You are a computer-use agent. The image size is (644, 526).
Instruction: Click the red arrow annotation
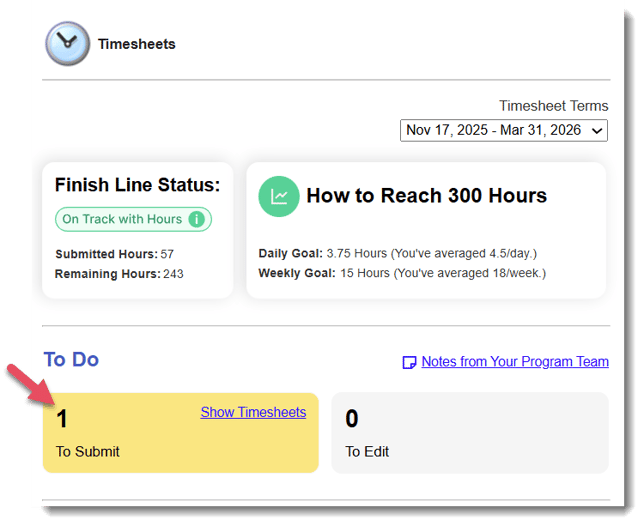click(28, 387)
